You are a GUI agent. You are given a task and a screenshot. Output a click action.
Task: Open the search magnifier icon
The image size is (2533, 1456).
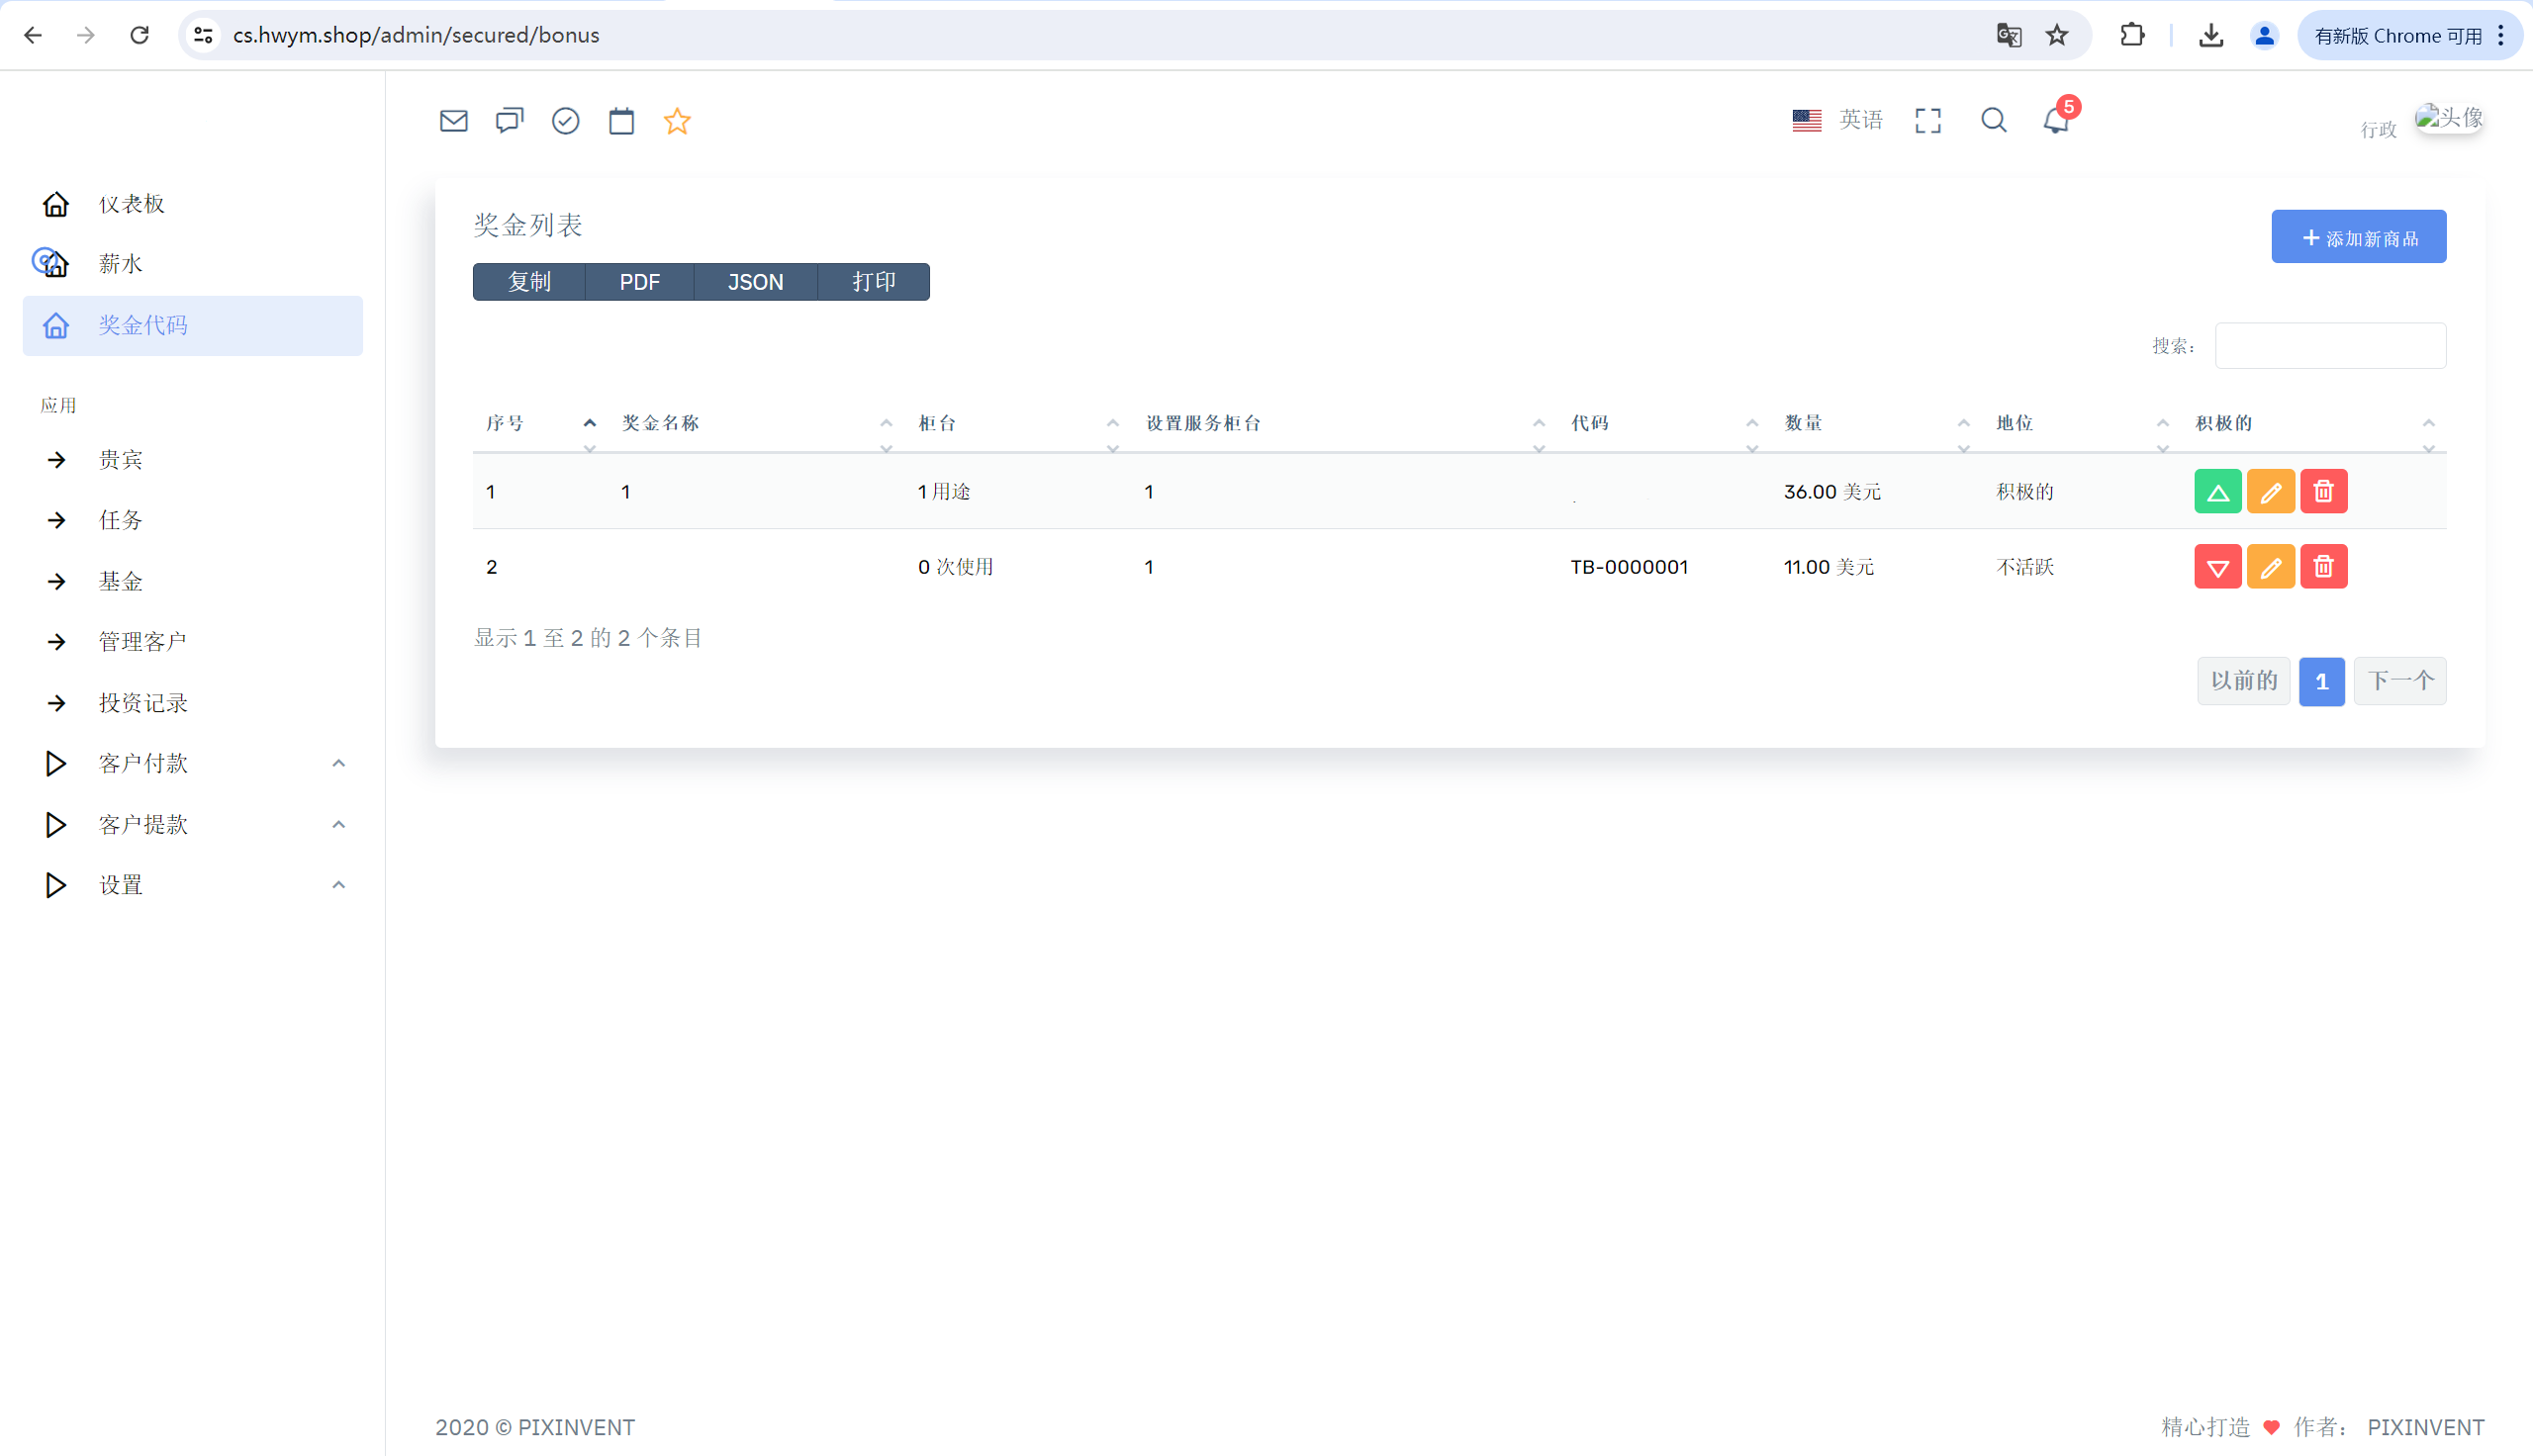click(x=1993, y=121)
